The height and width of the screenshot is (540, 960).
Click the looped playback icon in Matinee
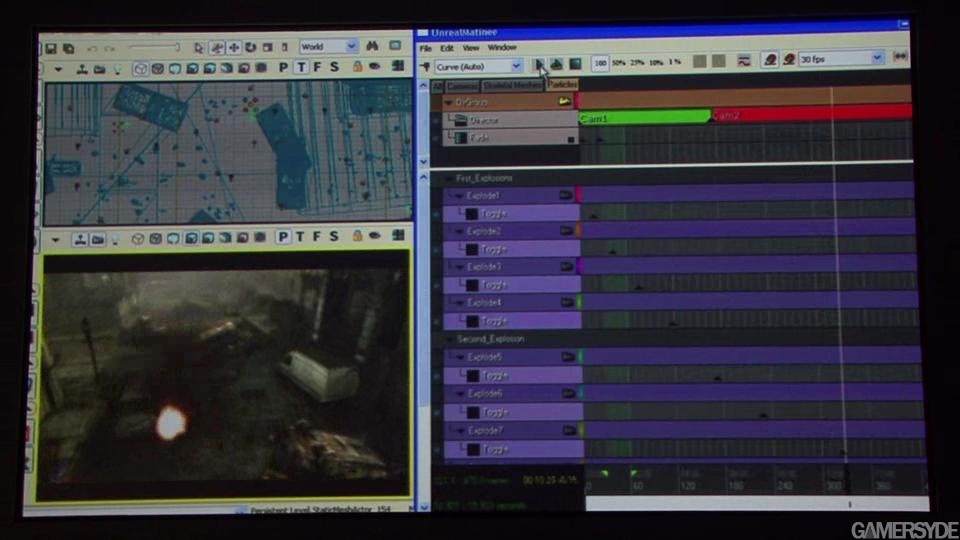[557, 64]
